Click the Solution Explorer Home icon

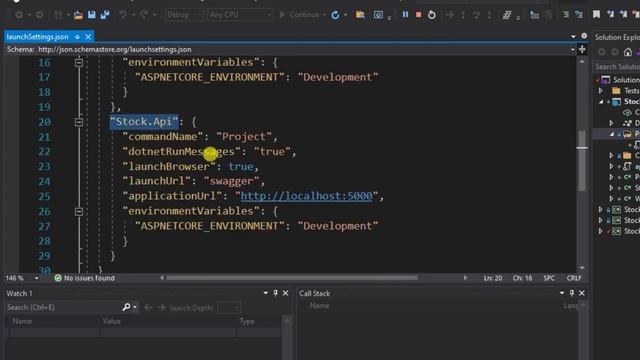(x=628, y=52)
